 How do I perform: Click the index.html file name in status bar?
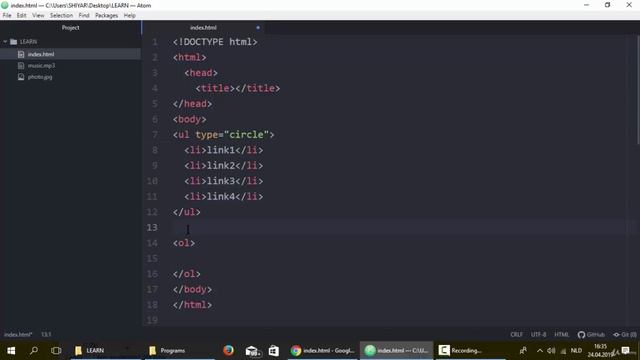pos(18,335)
